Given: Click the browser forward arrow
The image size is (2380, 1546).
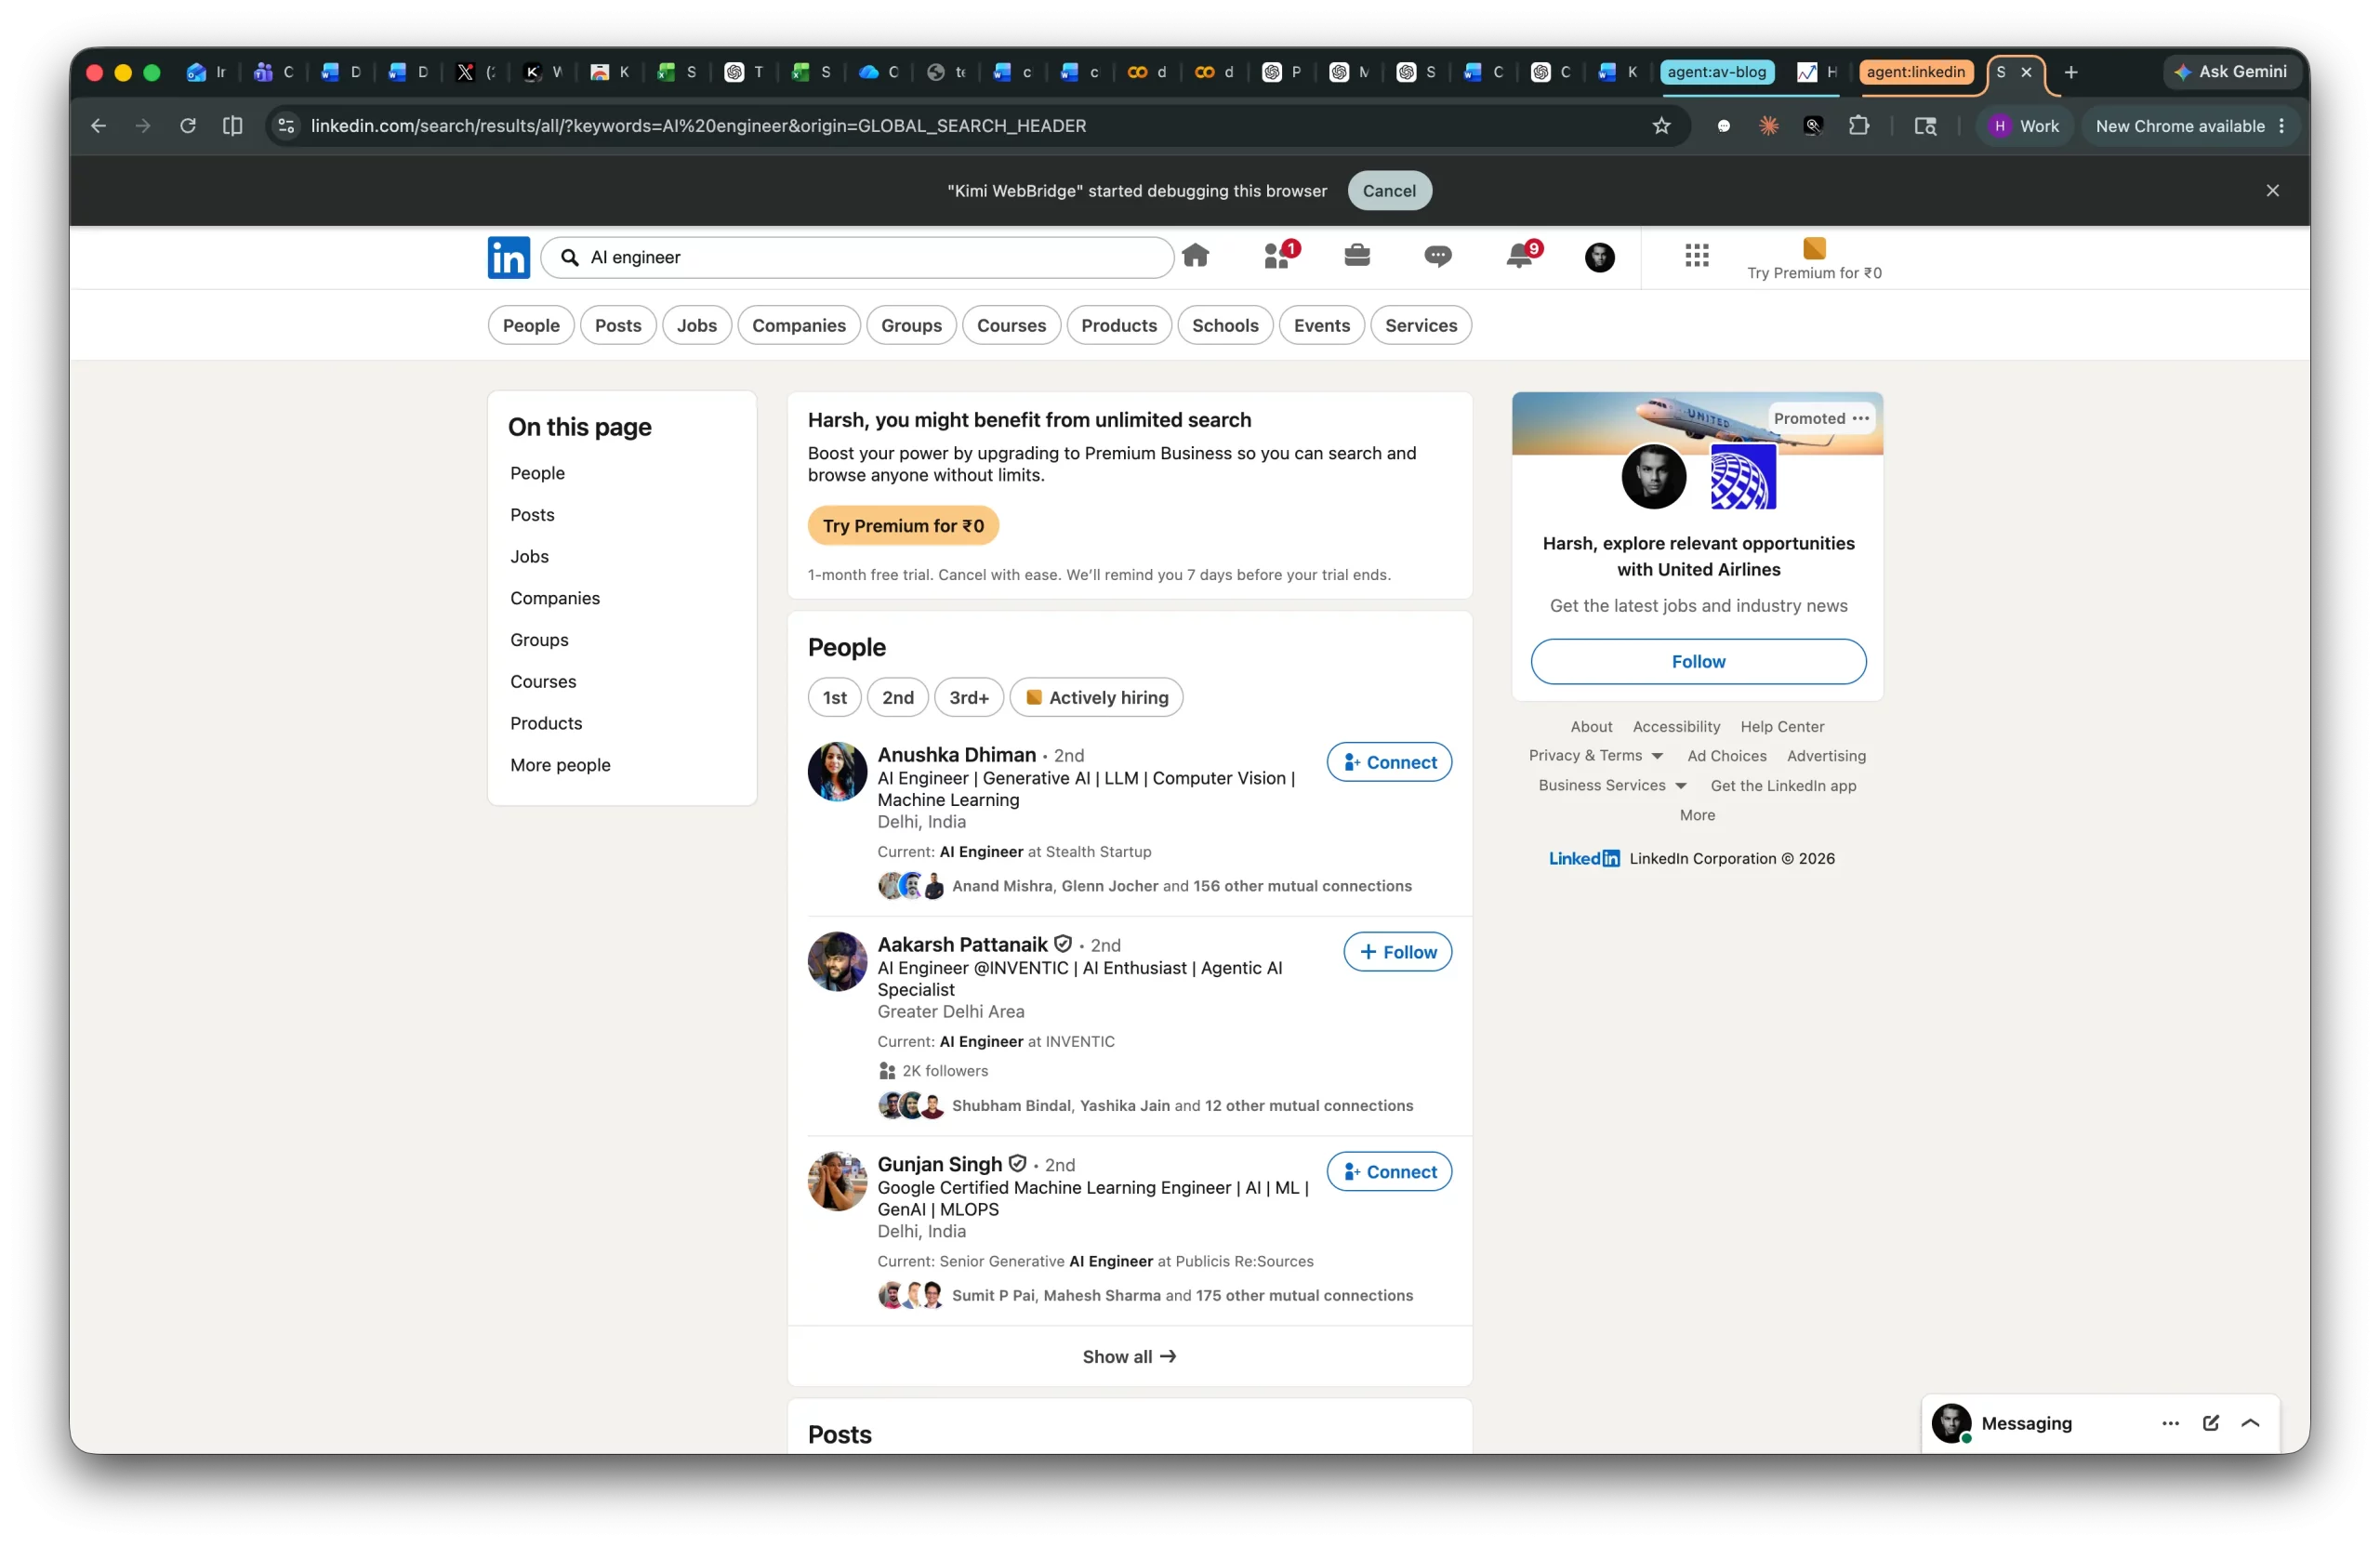Looking at the screenshot, I should click(143, 126).
